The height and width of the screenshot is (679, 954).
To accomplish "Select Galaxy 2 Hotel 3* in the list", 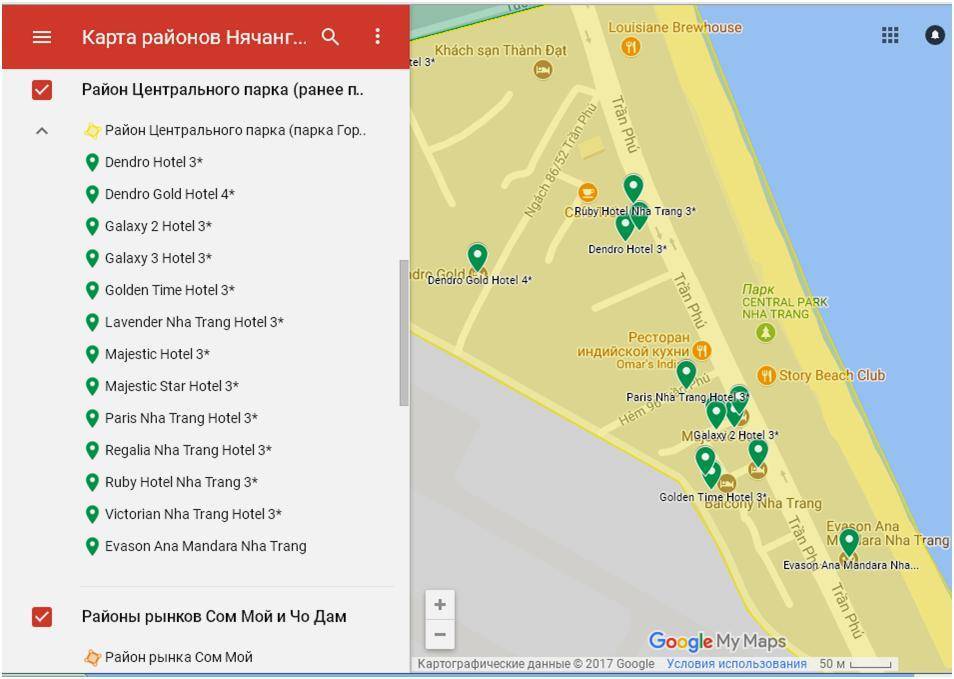I will (x=158, y=226).
